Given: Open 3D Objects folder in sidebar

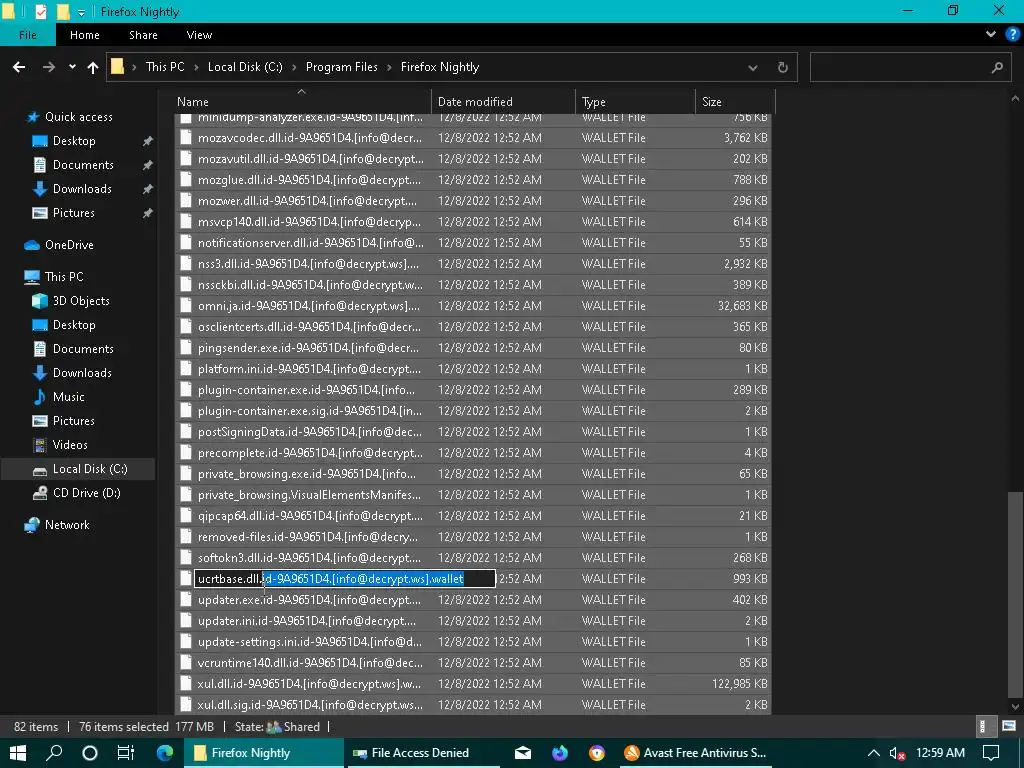Looking at the screenshot, I should pos(81,301).
